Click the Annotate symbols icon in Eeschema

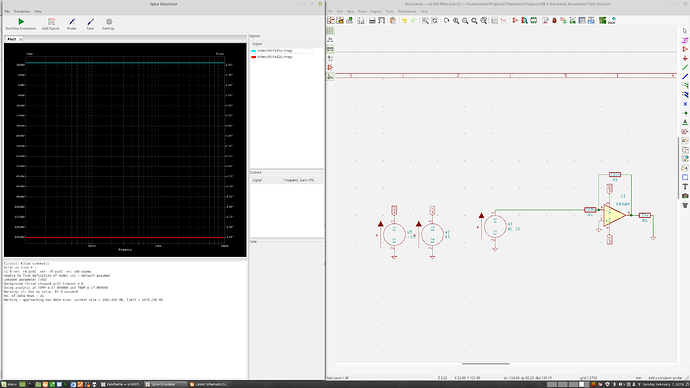coord(545,21)
